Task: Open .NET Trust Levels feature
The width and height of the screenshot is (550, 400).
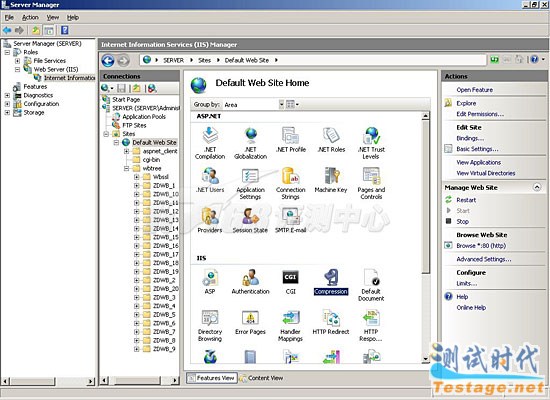Action: click(371, 143)
